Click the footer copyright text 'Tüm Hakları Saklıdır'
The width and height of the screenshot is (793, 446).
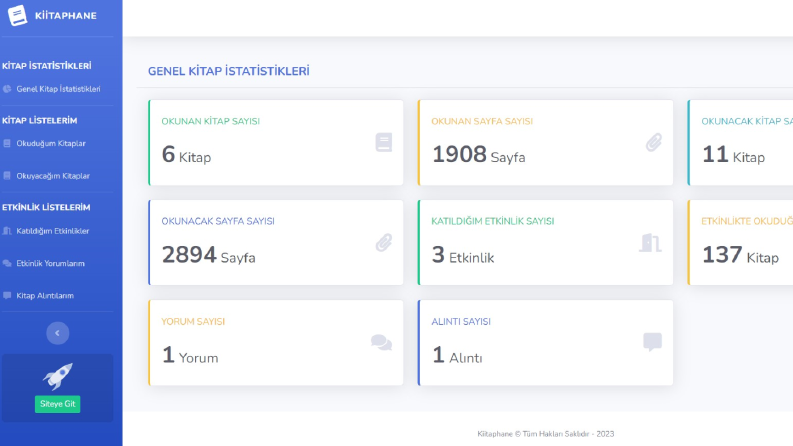556,434
